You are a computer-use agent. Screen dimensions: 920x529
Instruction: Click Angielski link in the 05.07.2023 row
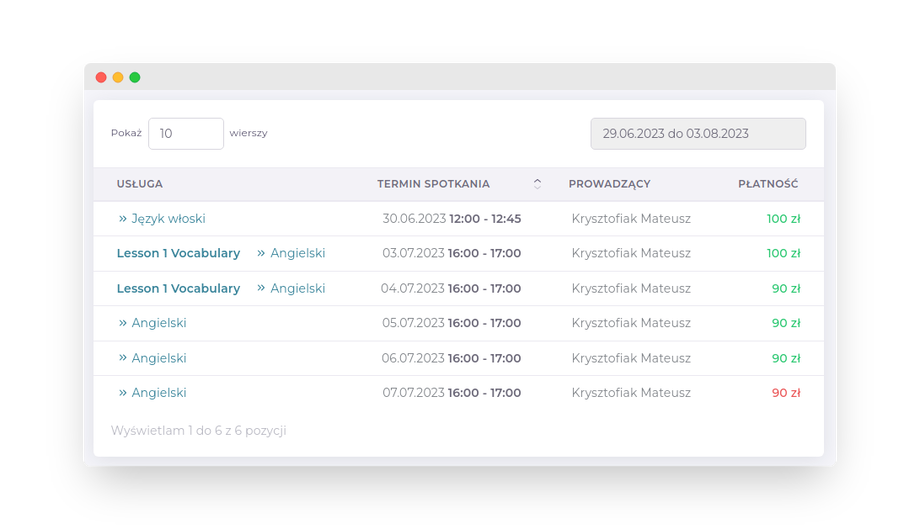click(159, 323)
